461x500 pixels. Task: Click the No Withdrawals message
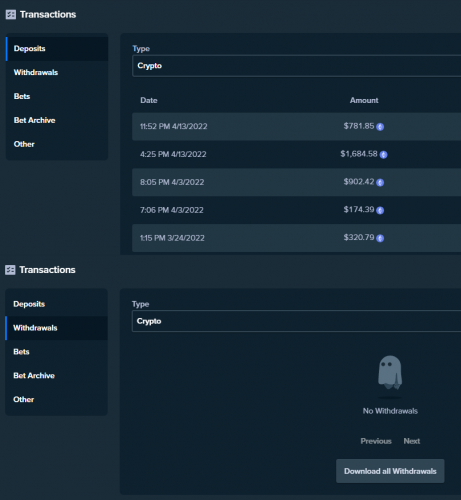[x=390, y=411]
